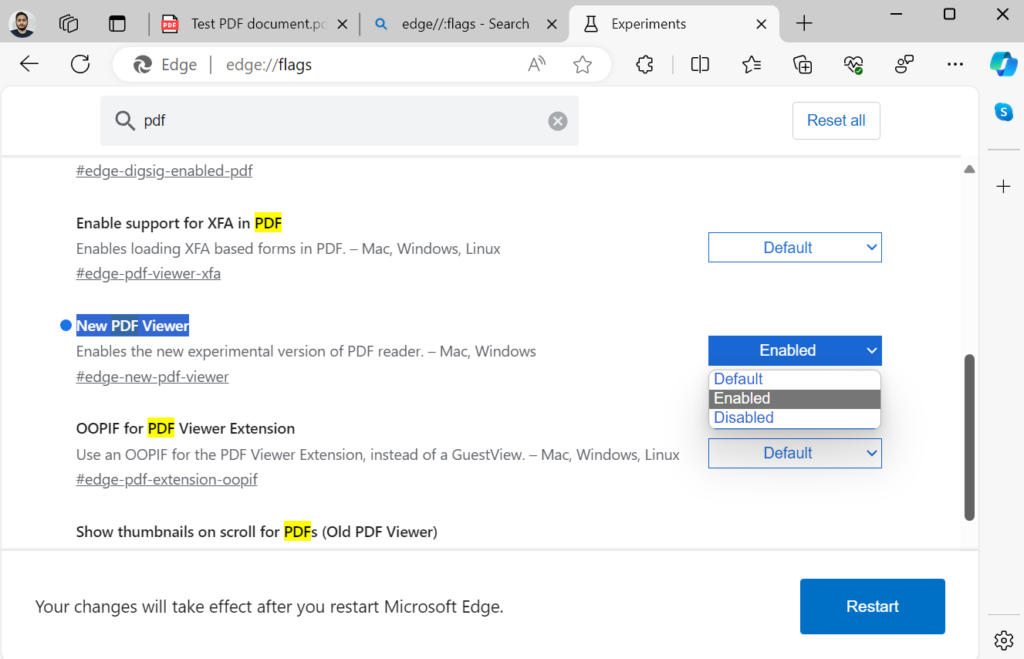Viewport: 1024px width, 659px height.
Task: Clear the pdf search field
Action: [557, 120]
